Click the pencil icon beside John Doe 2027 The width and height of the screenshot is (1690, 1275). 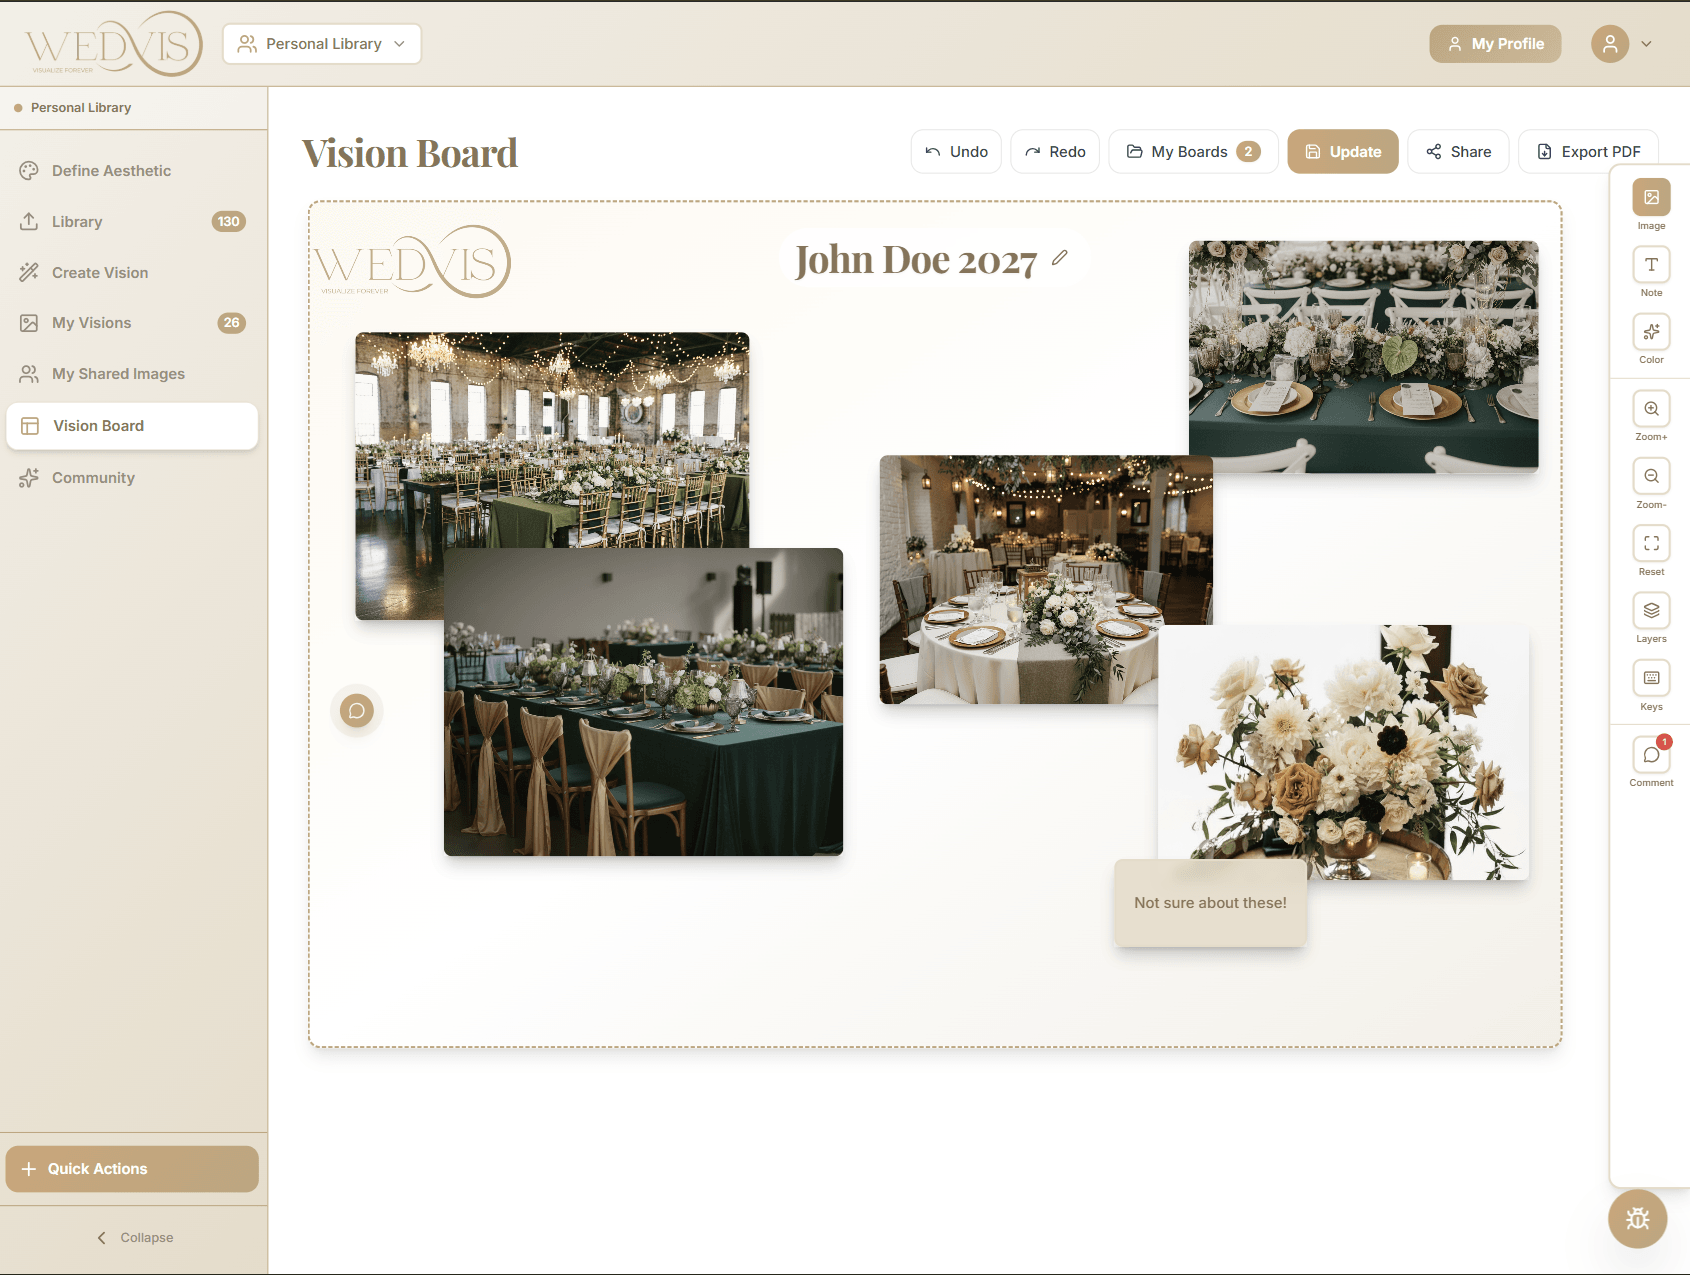(1060, 258)
